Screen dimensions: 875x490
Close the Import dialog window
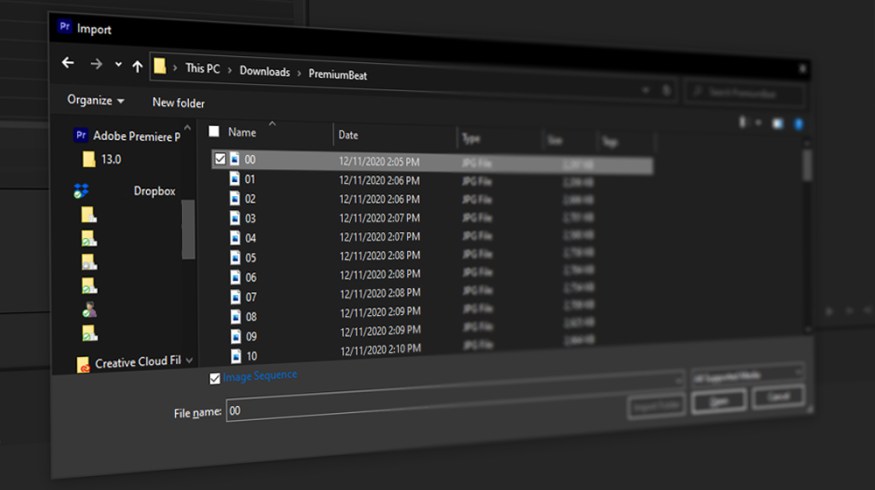coord(802,69)
